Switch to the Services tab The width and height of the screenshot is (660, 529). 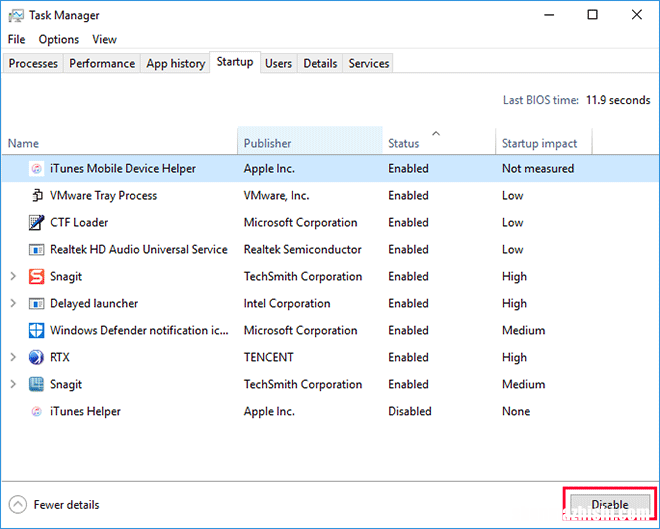point(368,64)
